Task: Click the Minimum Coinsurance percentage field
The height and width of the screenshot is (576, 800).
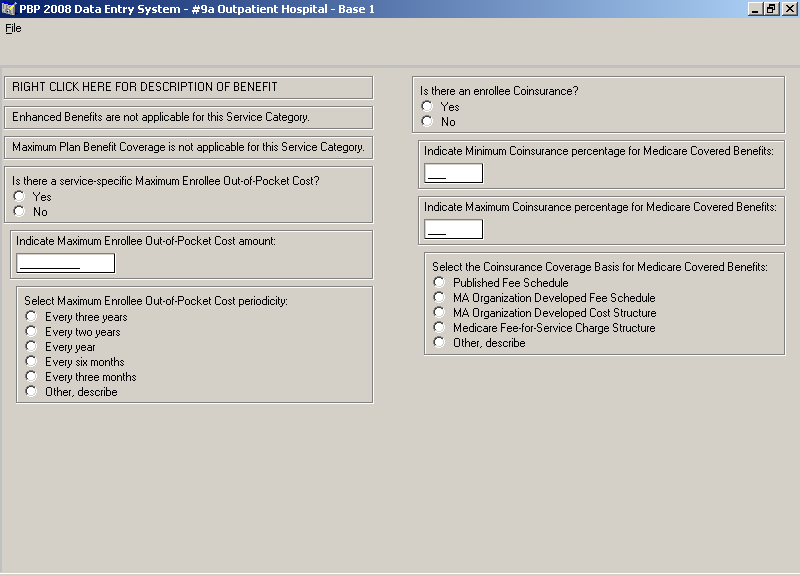Action: [x=454, y=173]
